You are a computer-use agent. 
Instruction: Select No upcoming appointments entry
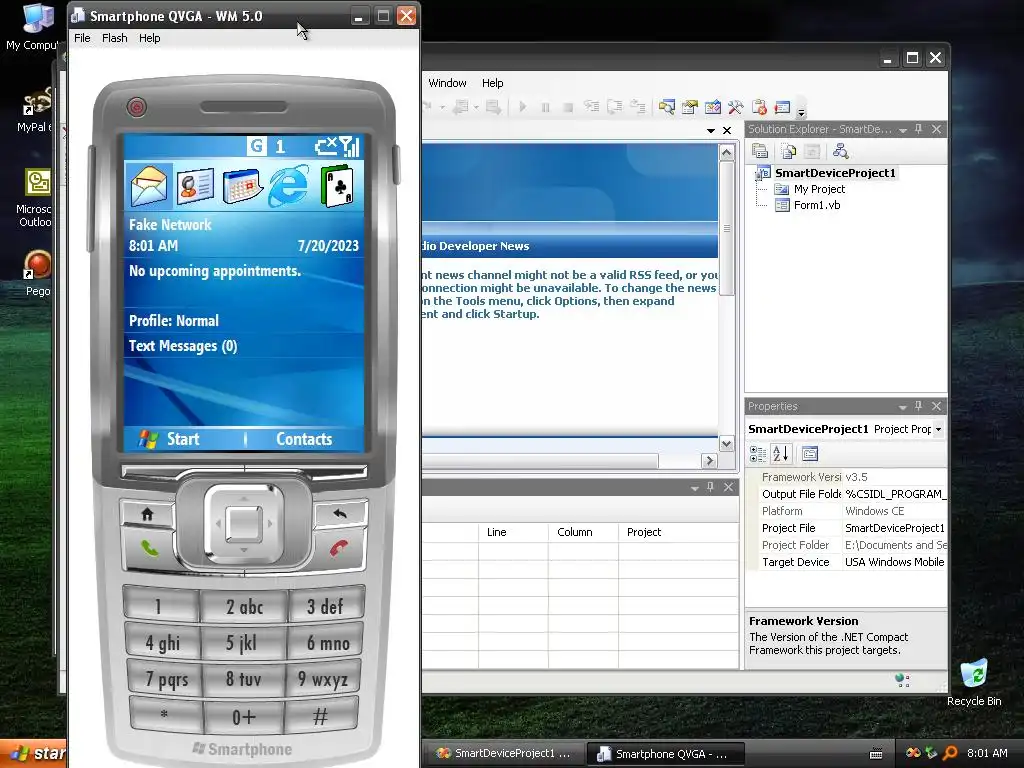244,271
